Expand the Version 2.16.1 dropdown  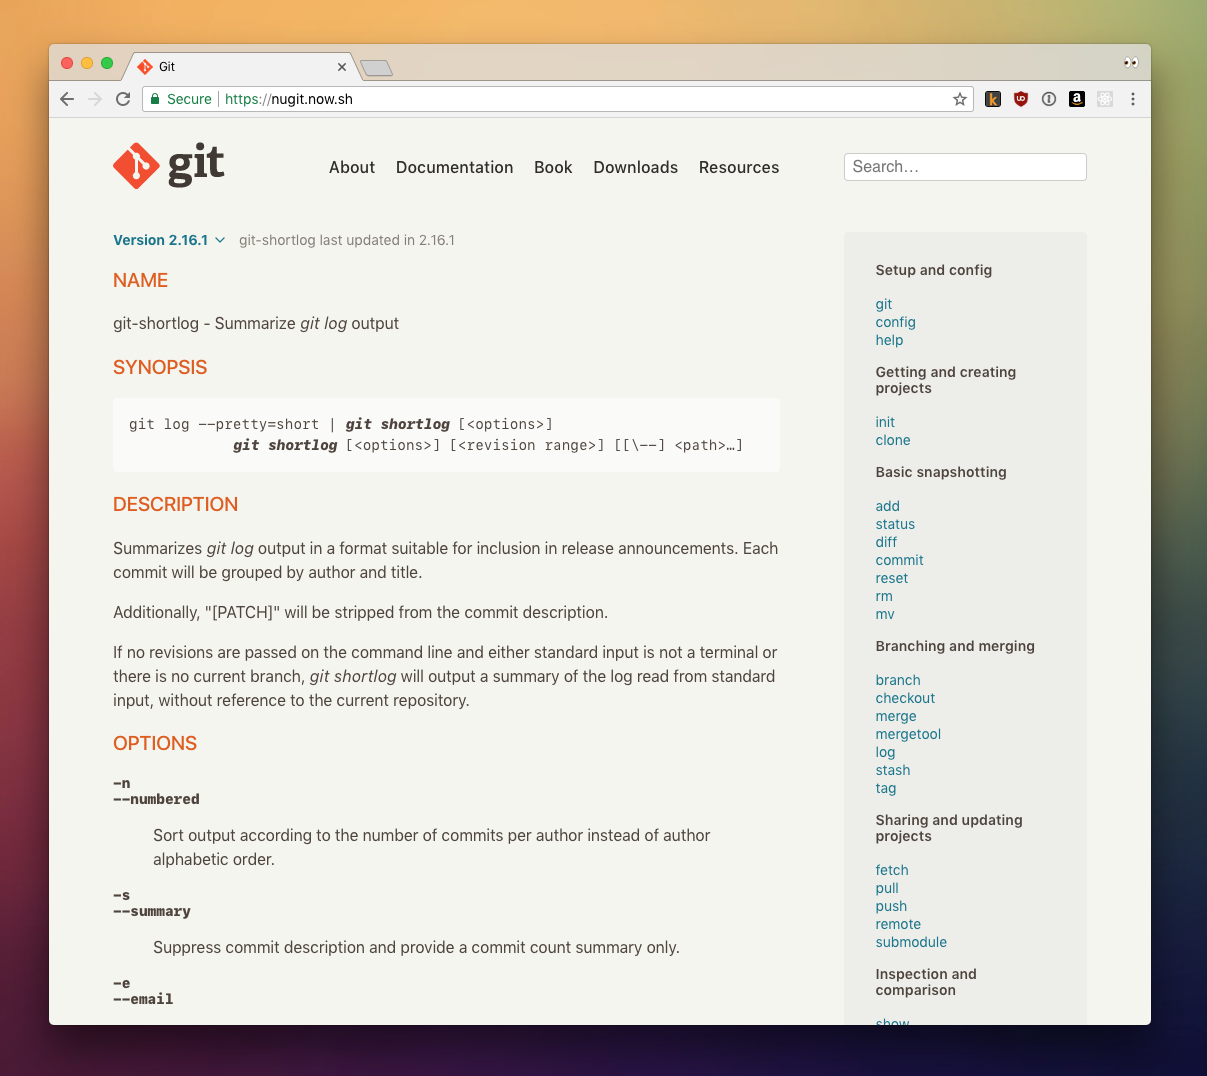tap(169, 240)
